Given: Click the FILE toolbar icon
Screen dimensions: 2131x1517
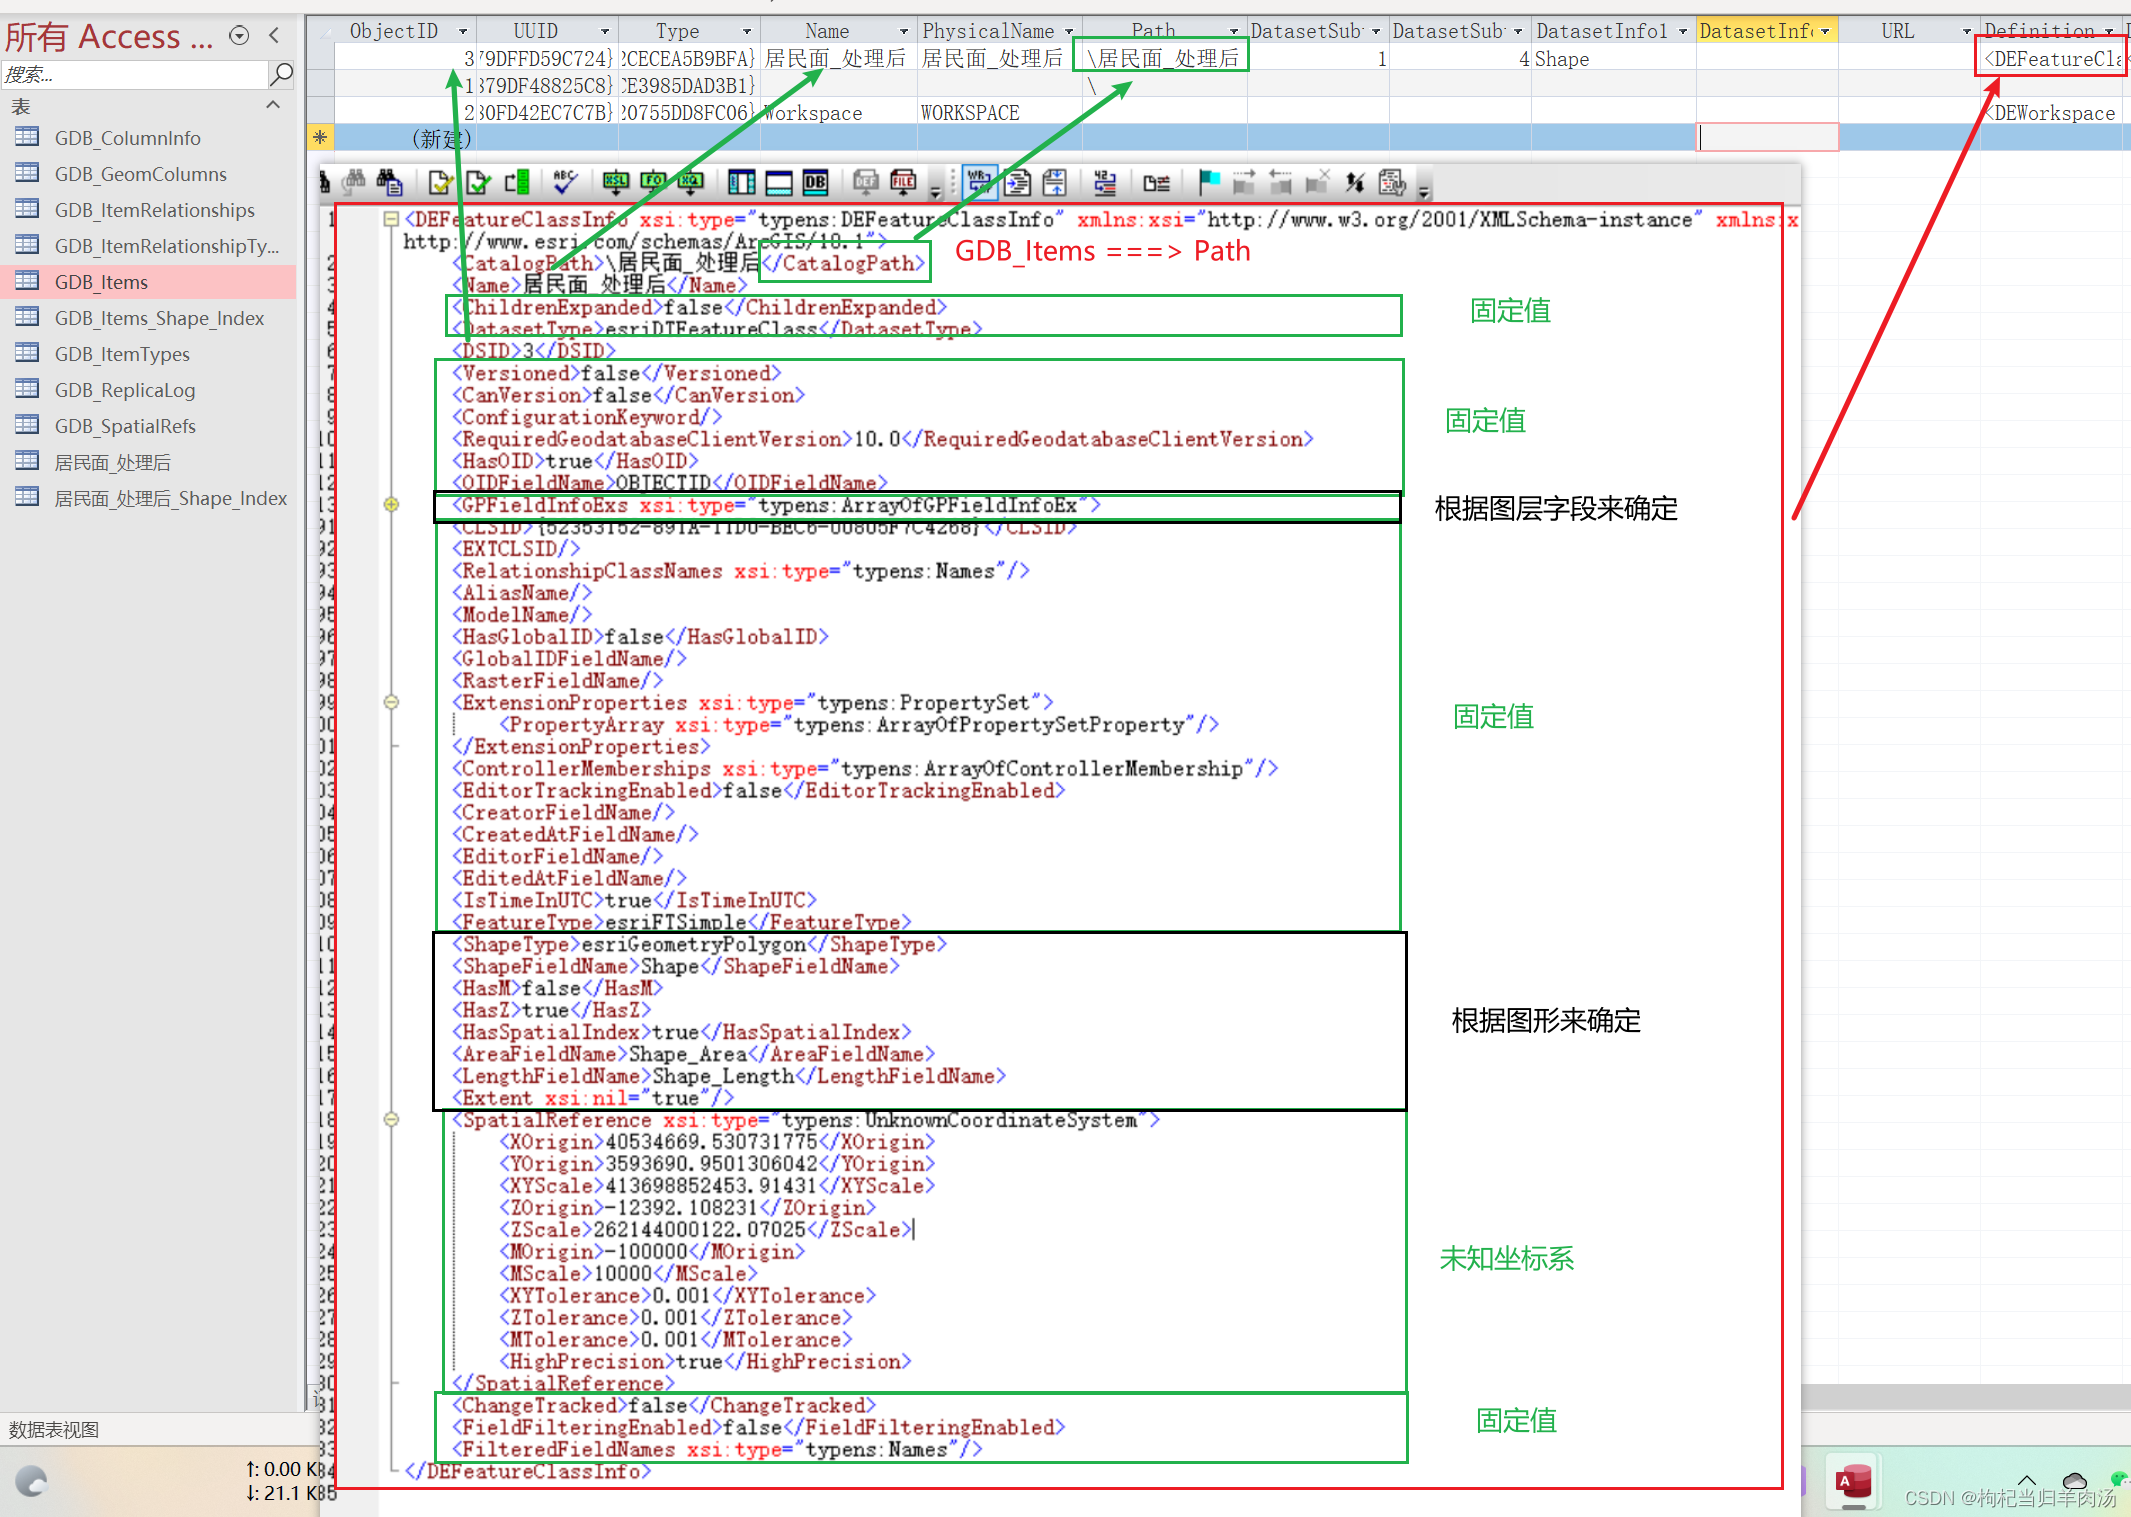Looking at the screenshot, I should click(904, 182).
